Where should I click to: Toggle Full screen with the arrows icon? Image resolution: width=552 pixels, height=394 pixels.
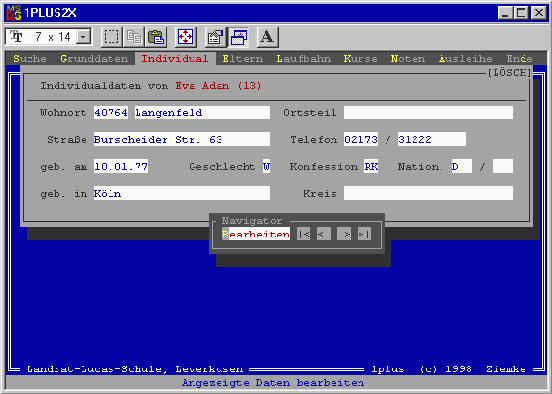185,37
